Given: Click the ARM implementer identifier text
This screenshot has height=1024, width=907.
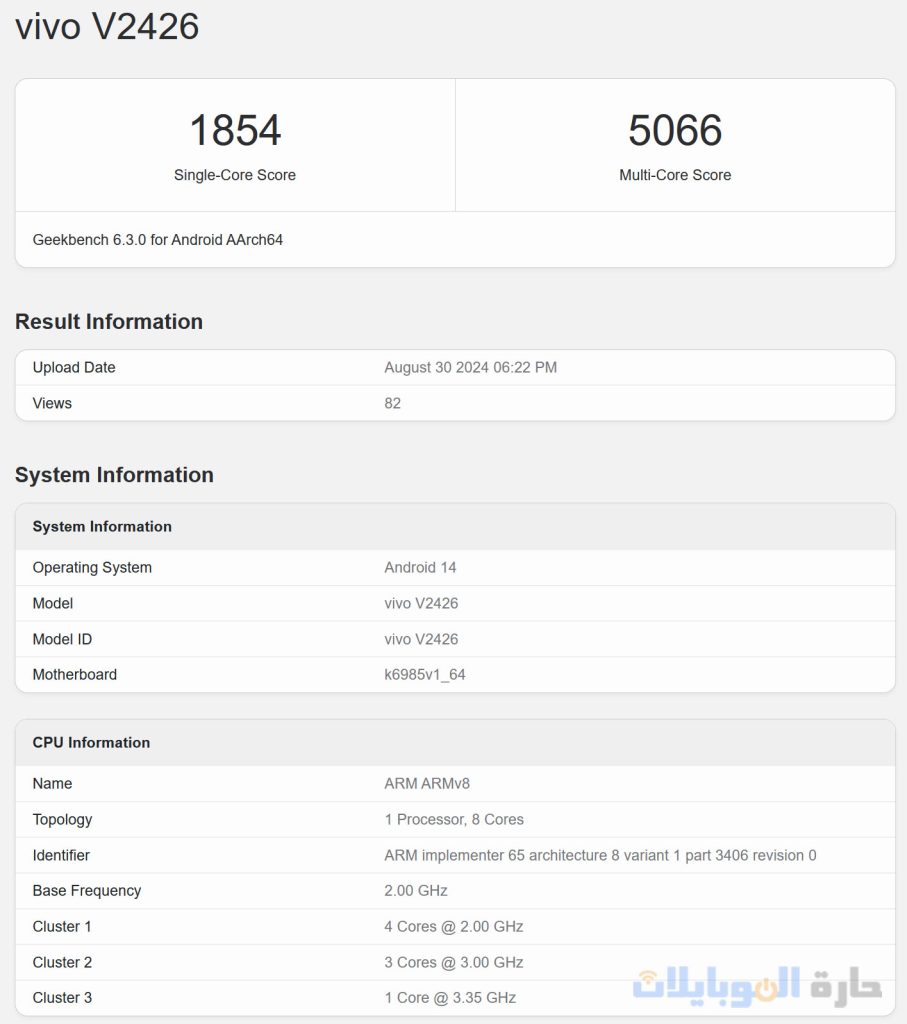Looking at the screenshot, I should pos(600,856).
